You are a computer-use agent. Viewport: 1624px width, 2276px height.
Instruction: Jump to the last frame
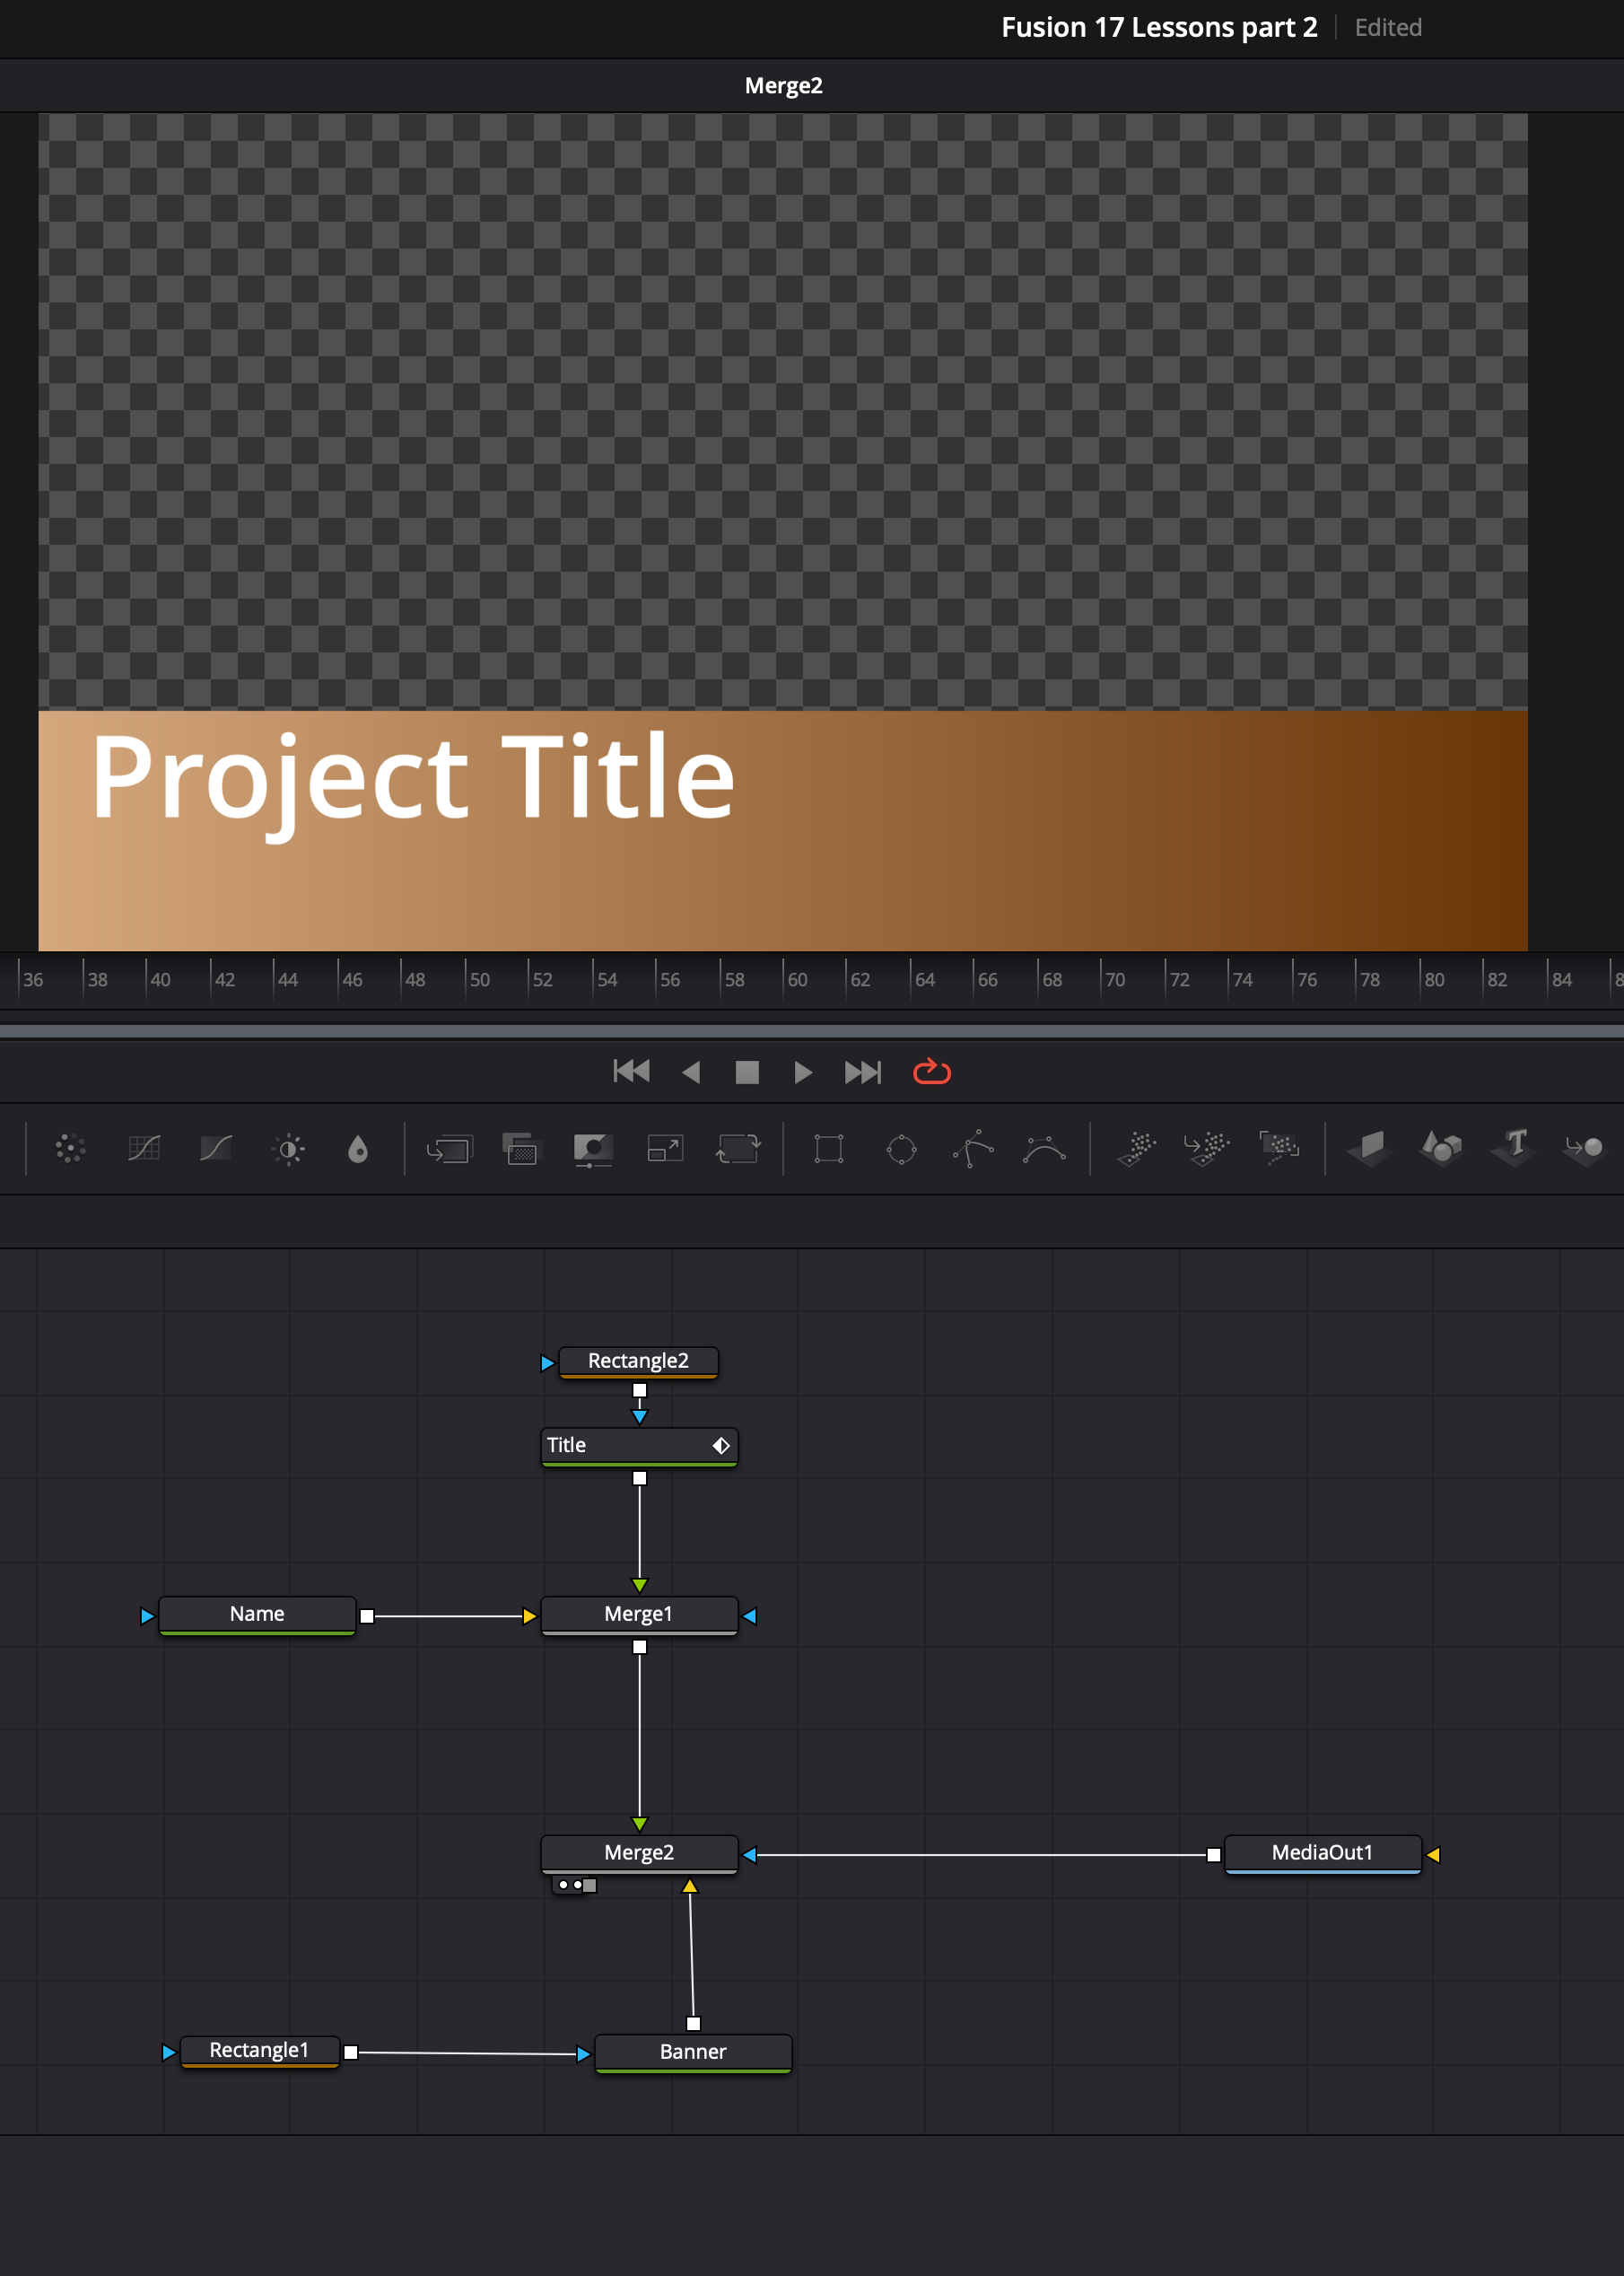pyautogui.click(x=863, y=1072)
